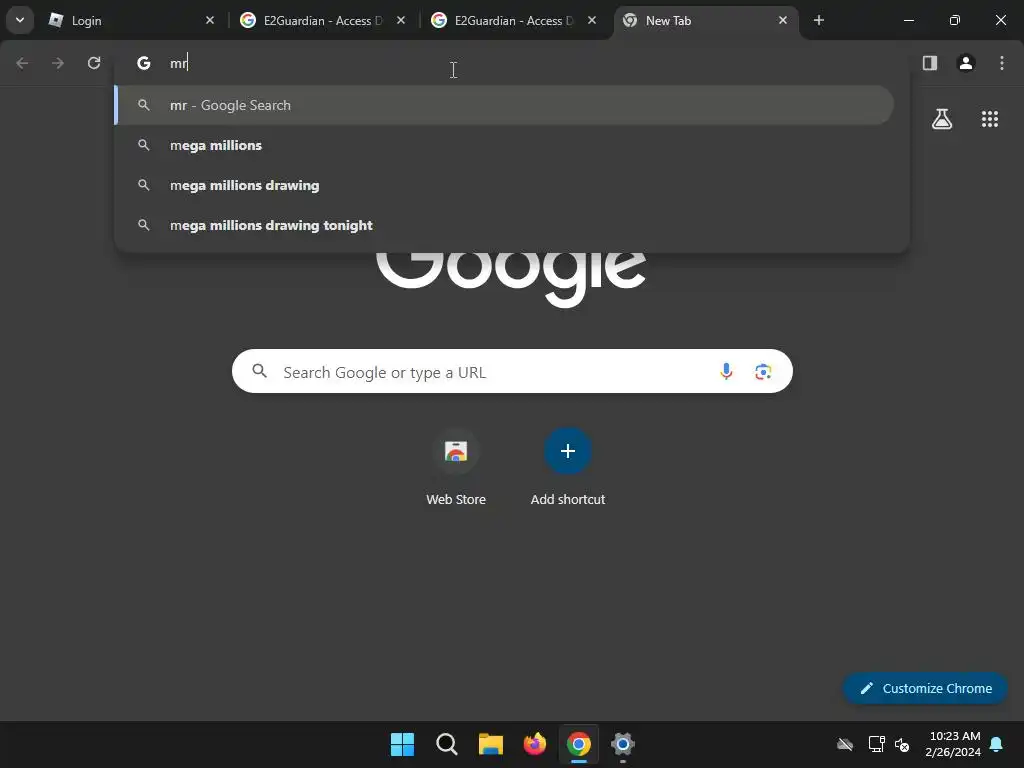Open the Google apps grid
Image resolution: width=1024 pixels, height=768 pixels.
pos(990,119)
